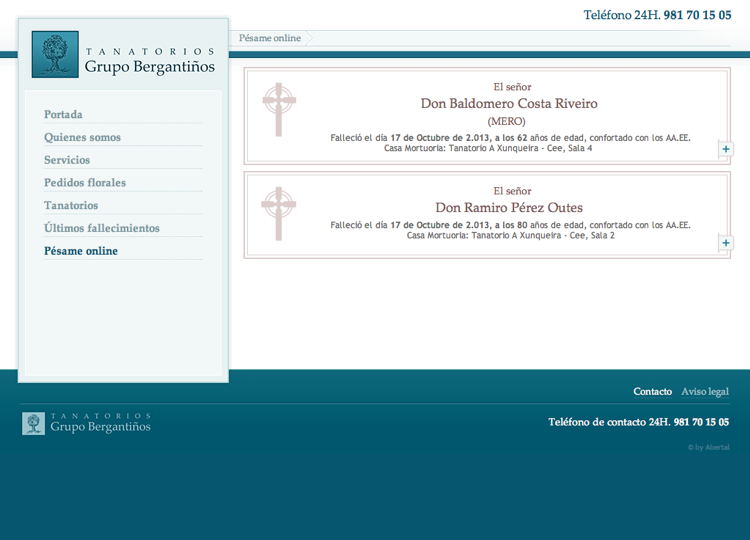View Últimos fallecimientos page
Image resolution: width=750 pixels, height=540 pixels.
(102, 228)
